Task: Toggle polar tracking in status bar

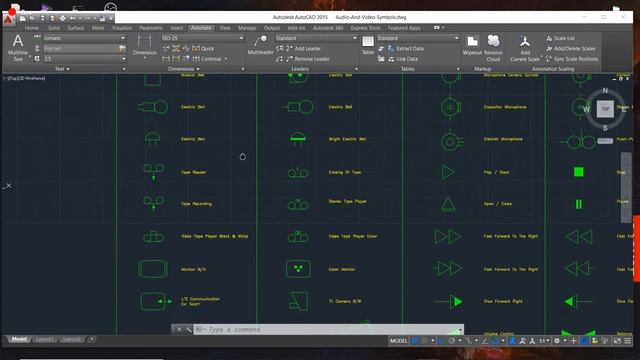Action: pyautogui.click(x=452, y=340)
